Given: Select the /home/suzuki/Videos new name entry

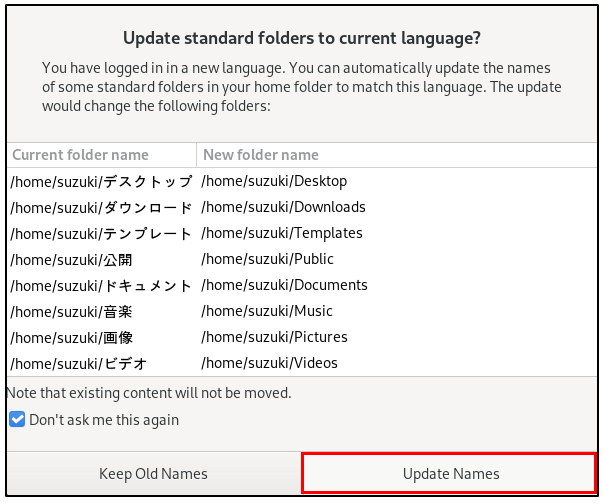Looking at the screenshot, I should [269, 363].
